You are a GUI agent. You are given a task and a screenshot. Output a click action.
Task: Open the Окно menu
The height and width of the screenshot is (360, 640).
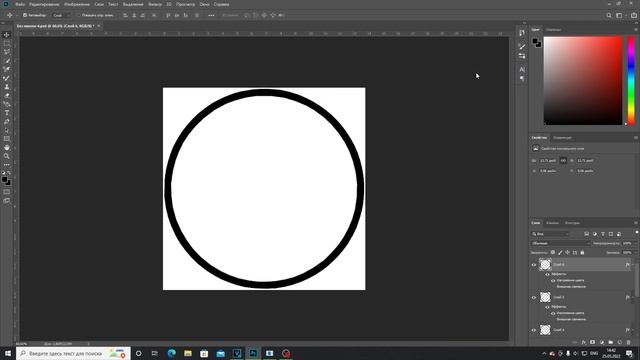click(204, 4)
